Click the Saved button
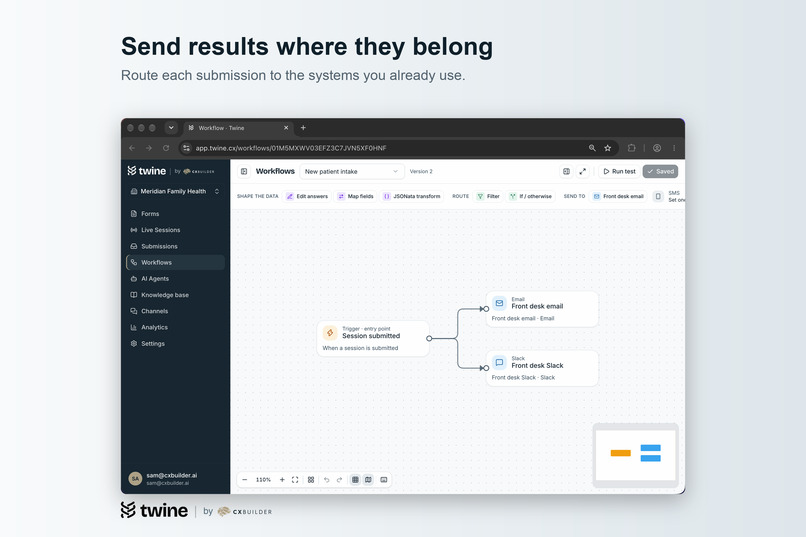 [x=660, y=172]
